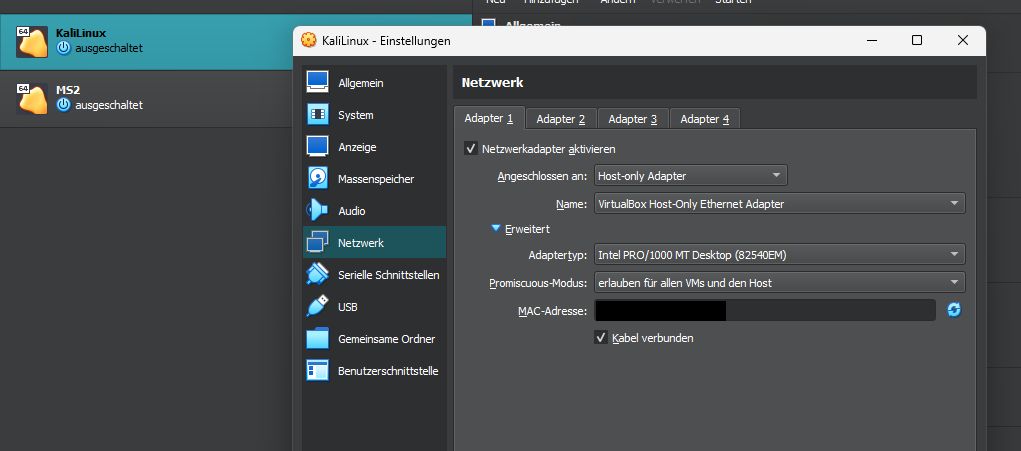Switch to Adapter 2 tab

pyautogui.click(x=561, y=119)
